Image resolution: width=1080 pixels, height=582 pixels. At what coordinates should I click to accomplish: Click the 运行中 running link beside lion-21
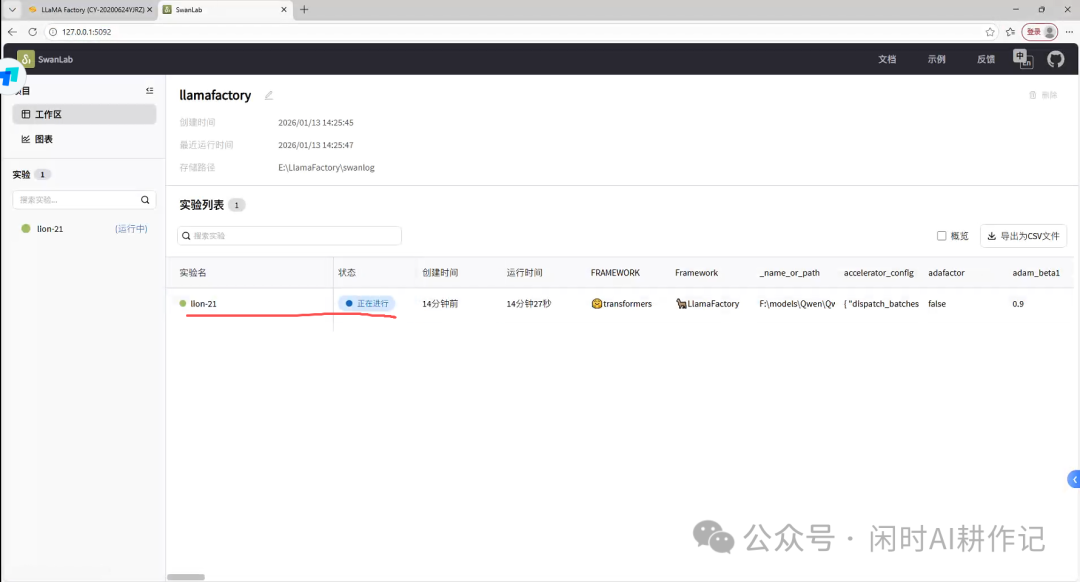coord(131,228)
